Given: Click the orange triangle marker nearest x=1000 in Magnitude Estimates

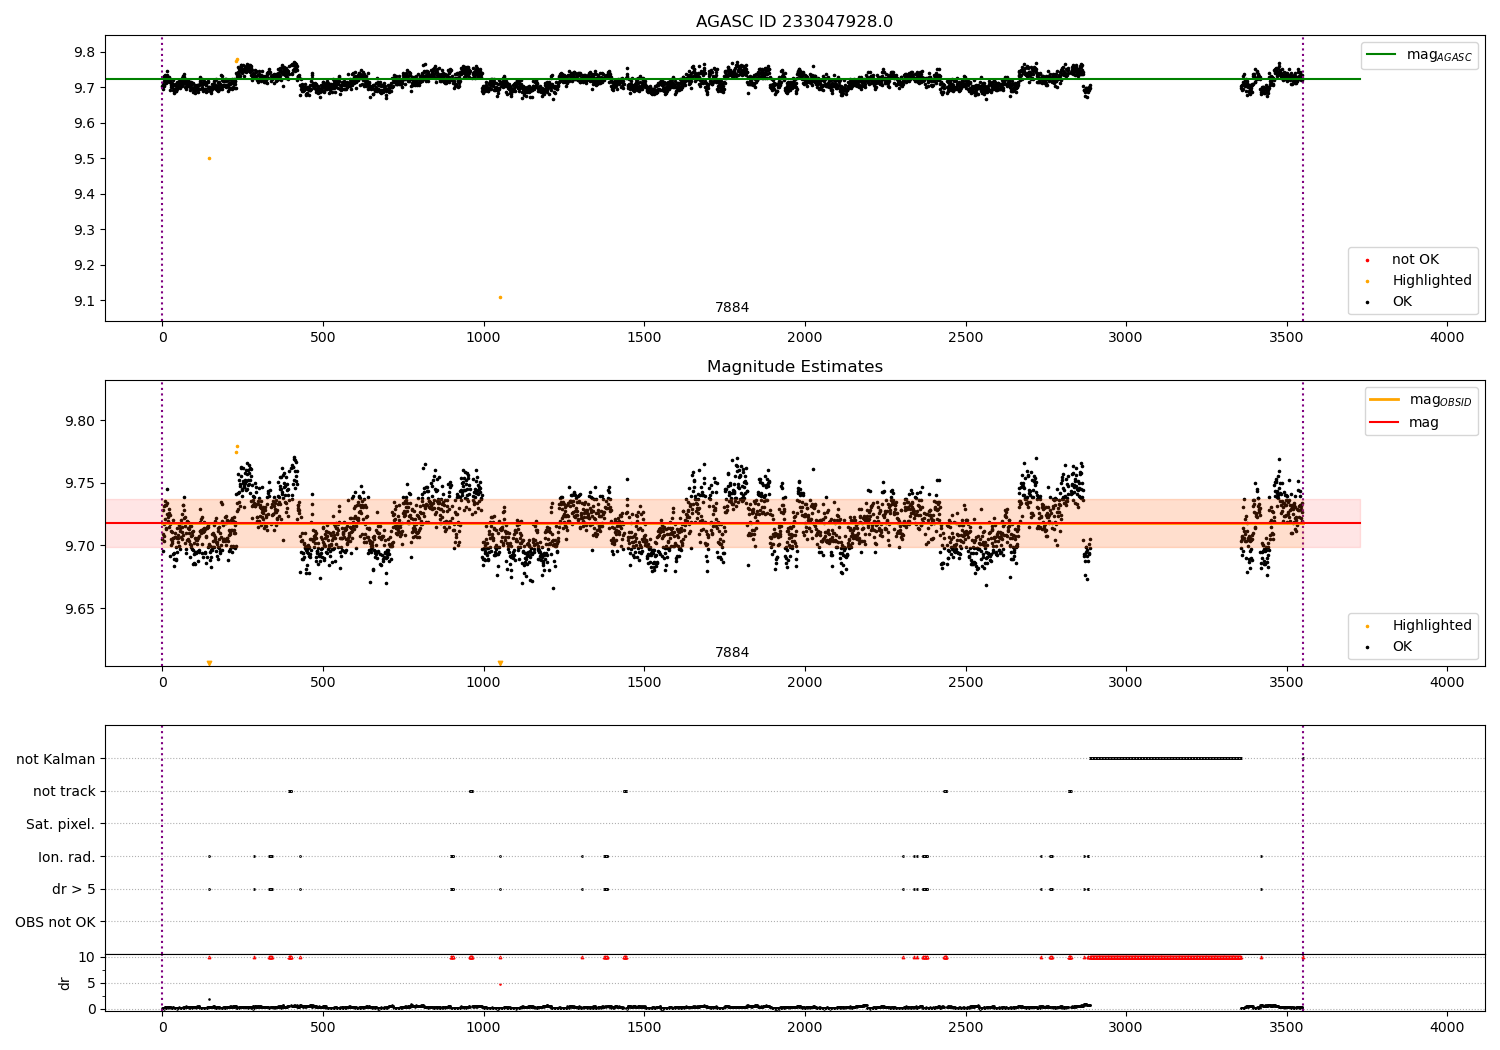Looking at the screenshot, I should pos(500,663).
